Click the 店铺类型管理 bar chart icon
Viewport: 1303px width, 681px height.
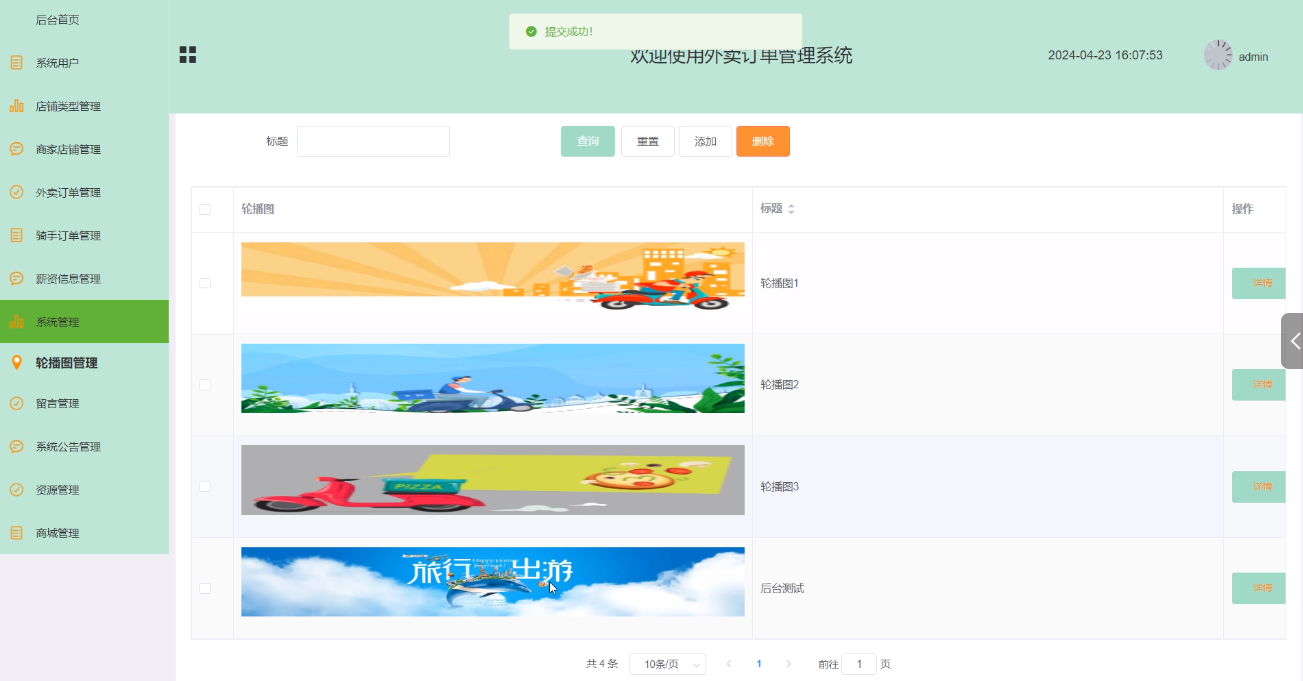[16, 106]
